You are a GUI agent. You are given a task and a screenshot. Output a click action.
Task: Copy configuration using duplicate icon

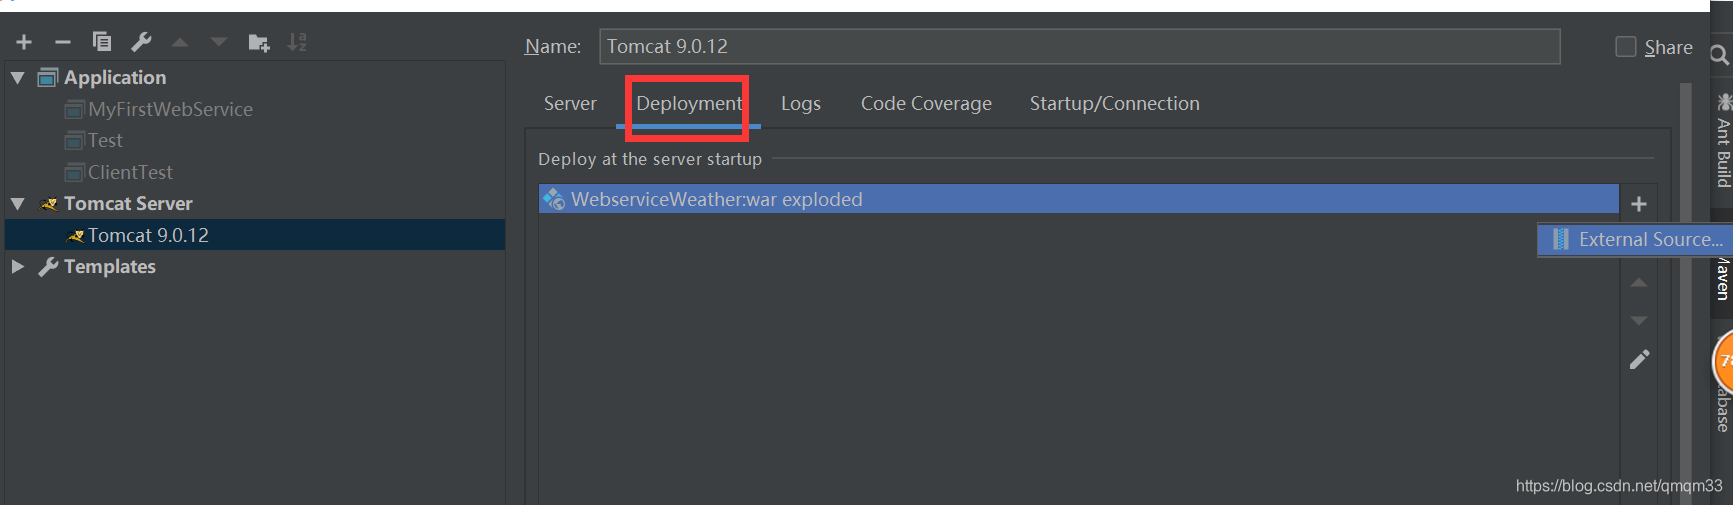coord(101,41)
